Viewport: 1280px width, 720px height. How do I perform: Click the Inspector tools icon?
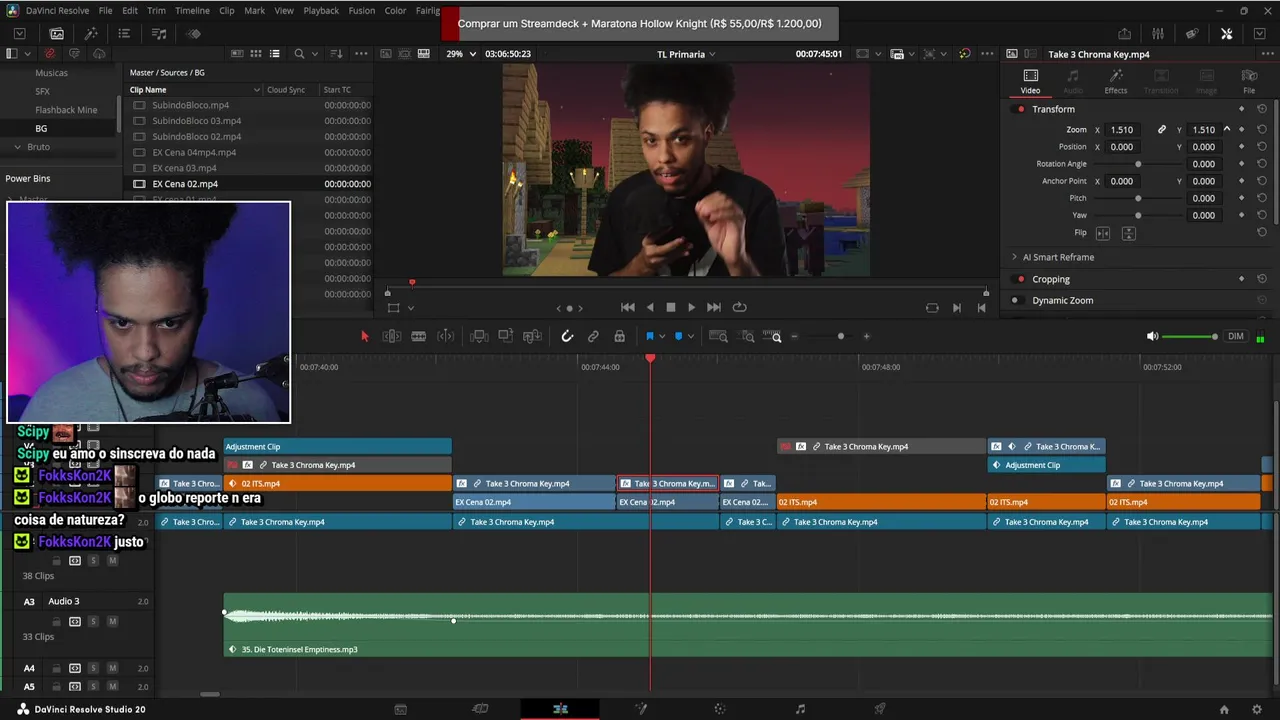(1227, 33)
